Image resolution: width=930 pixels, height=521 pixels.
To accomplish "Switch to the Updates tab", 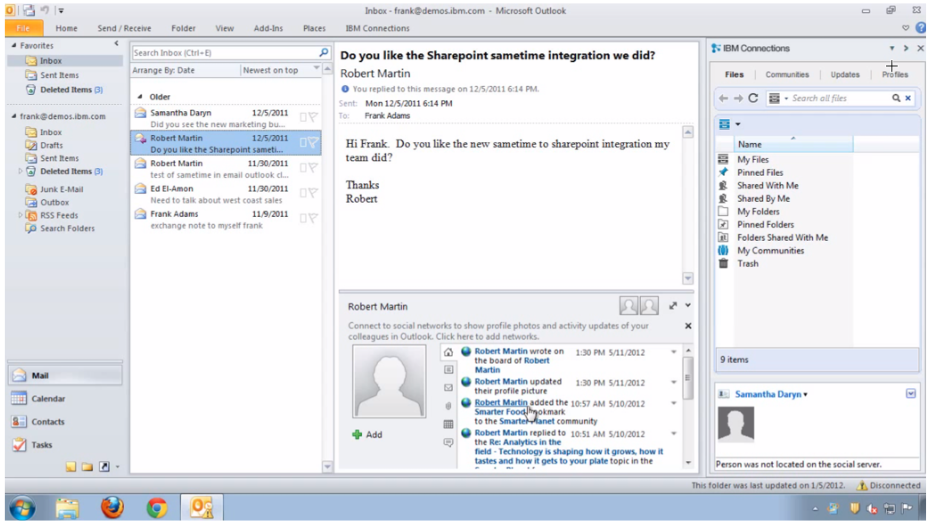I will click(845, 74).
